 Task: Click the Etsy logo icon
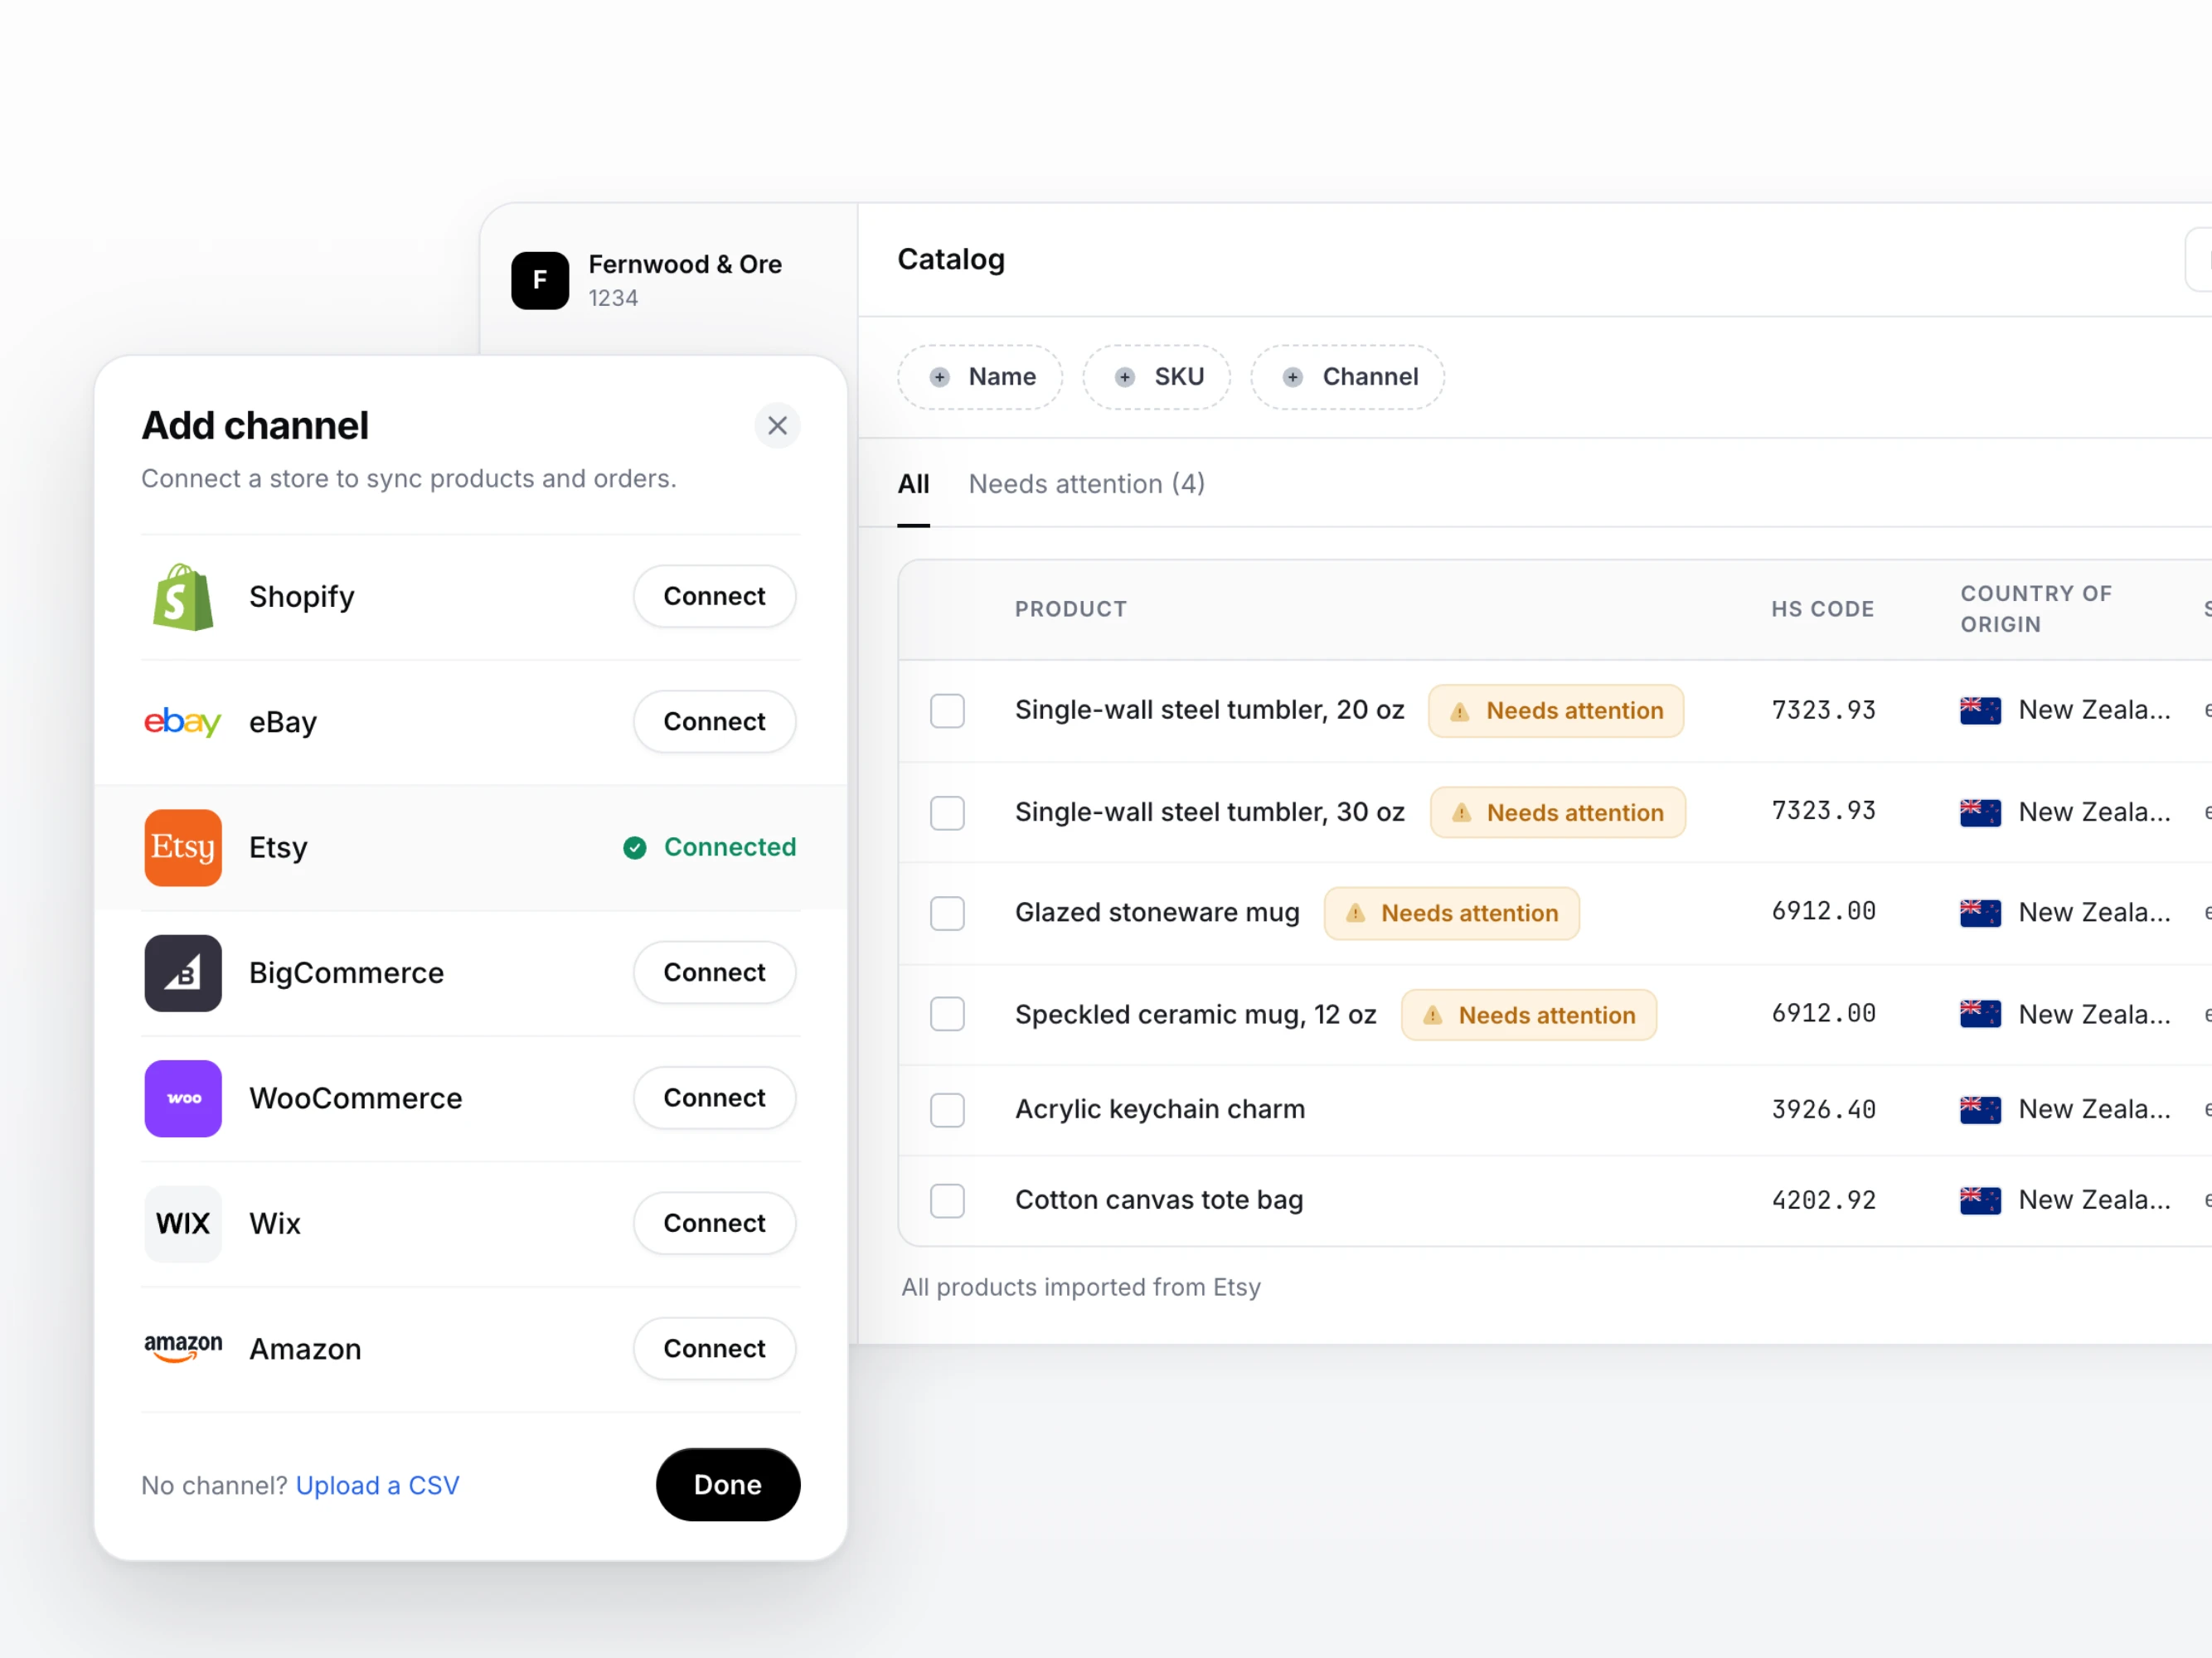tap(183, 848)
